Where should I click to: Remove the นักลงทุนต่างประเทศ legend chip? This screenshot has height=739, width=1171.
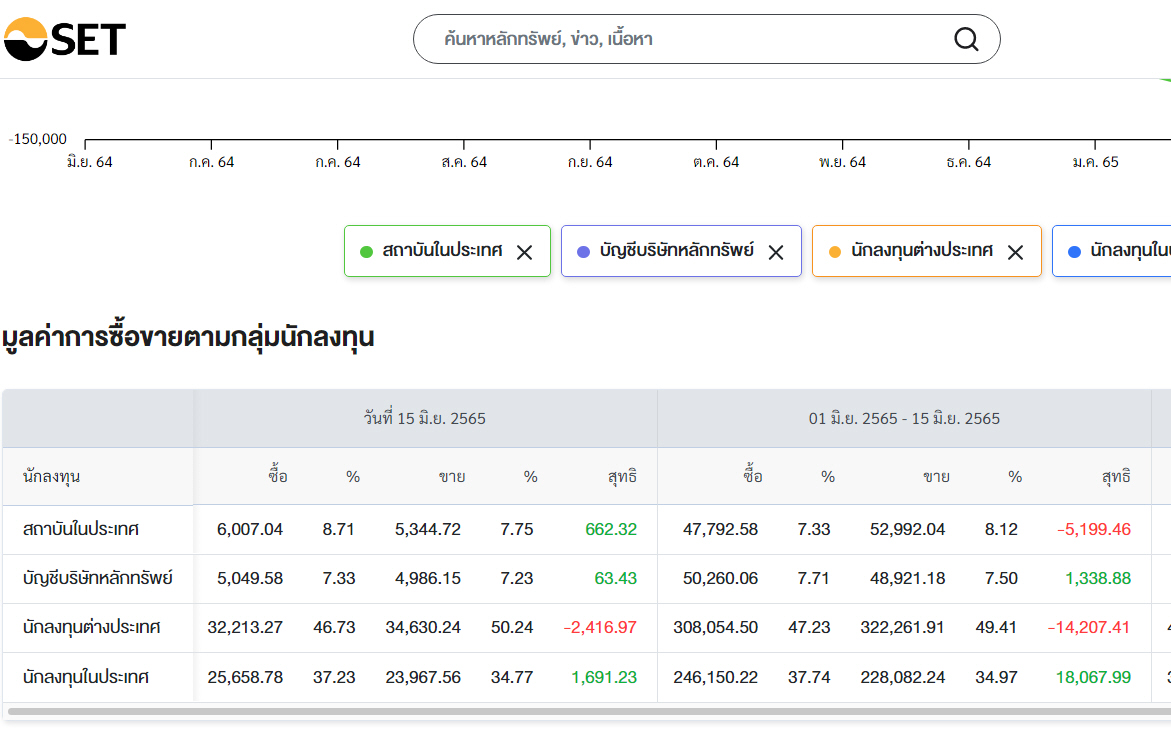[1015, 252]
